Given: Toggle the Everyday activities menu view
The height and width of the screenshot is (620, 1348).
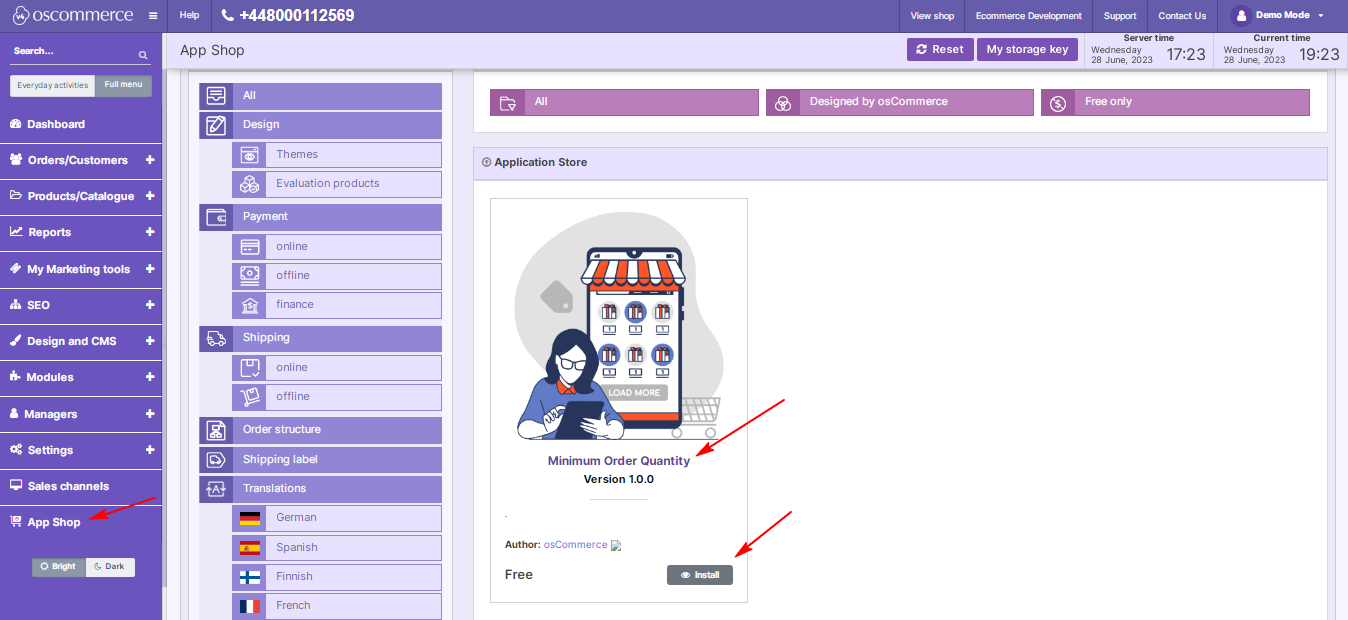Looking at the screenshot, I should (x=53, y=86).
